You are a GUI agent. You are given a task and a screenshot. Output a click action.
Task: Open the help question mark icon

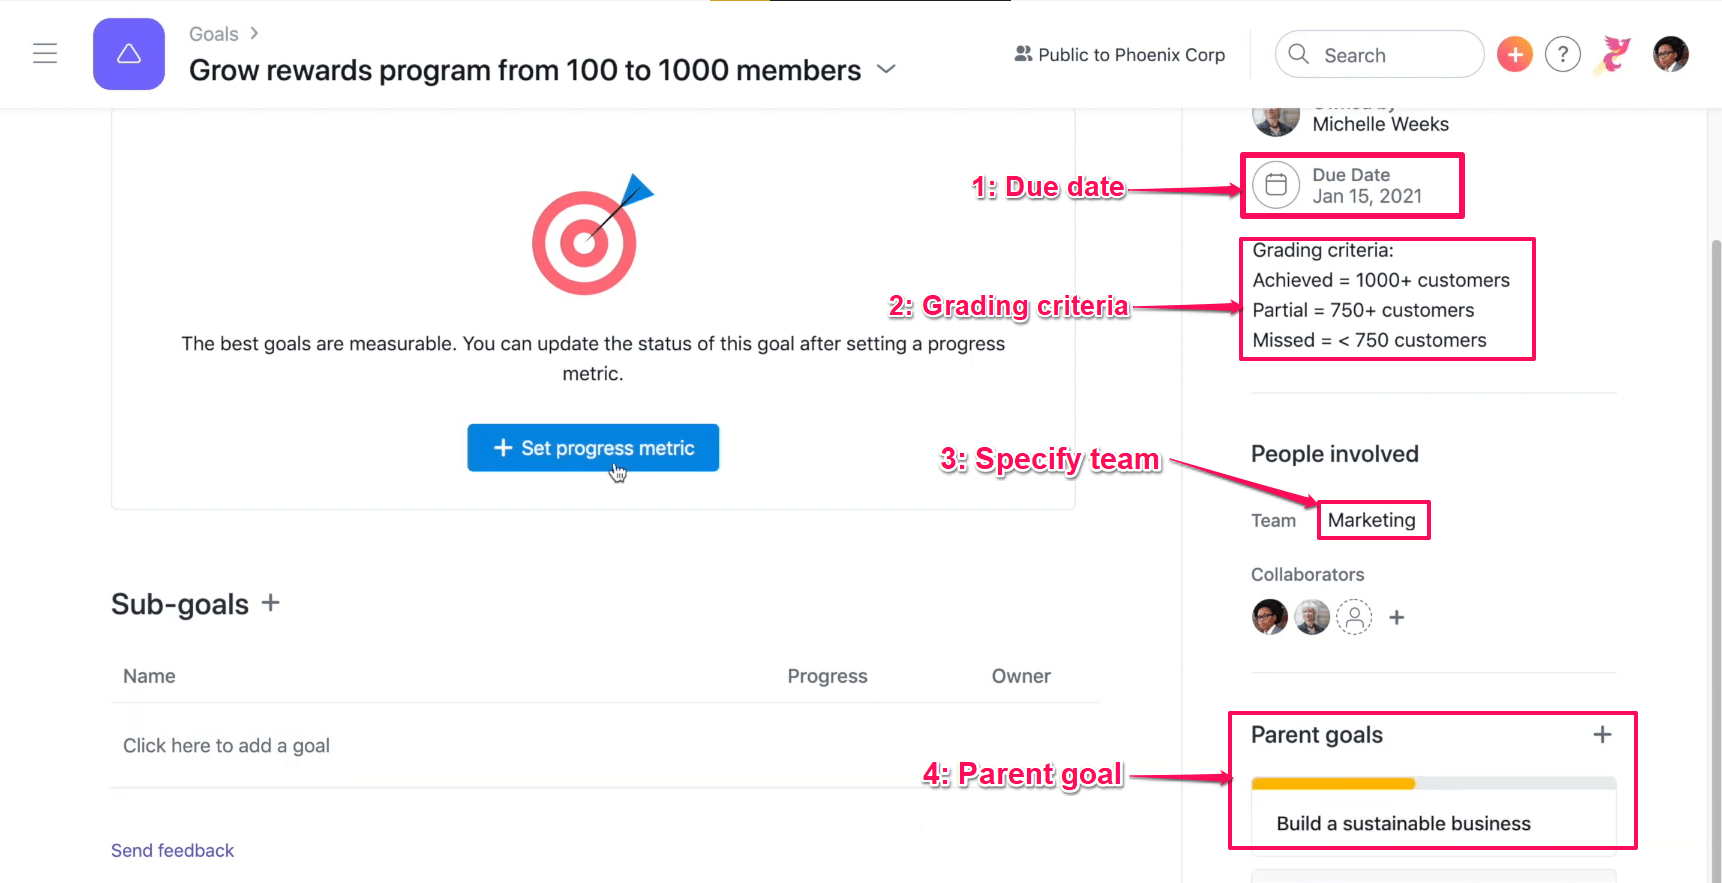point(1562,54)
